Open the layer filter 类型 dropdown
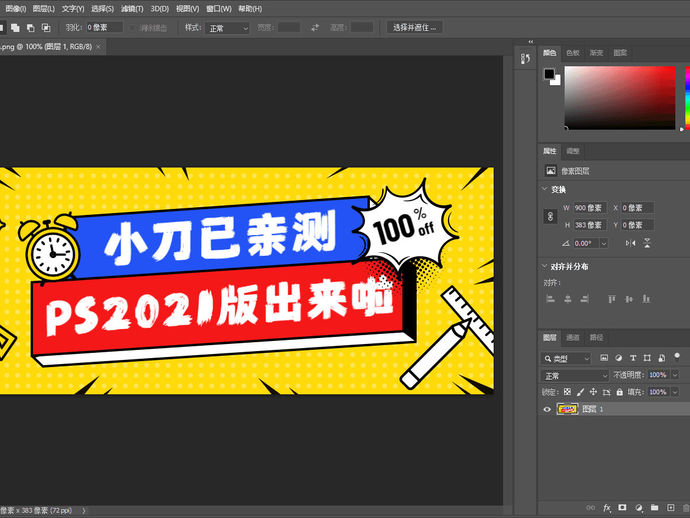This screenshot has height=518, width=690. pyautogui.click(x=566, y=358)
